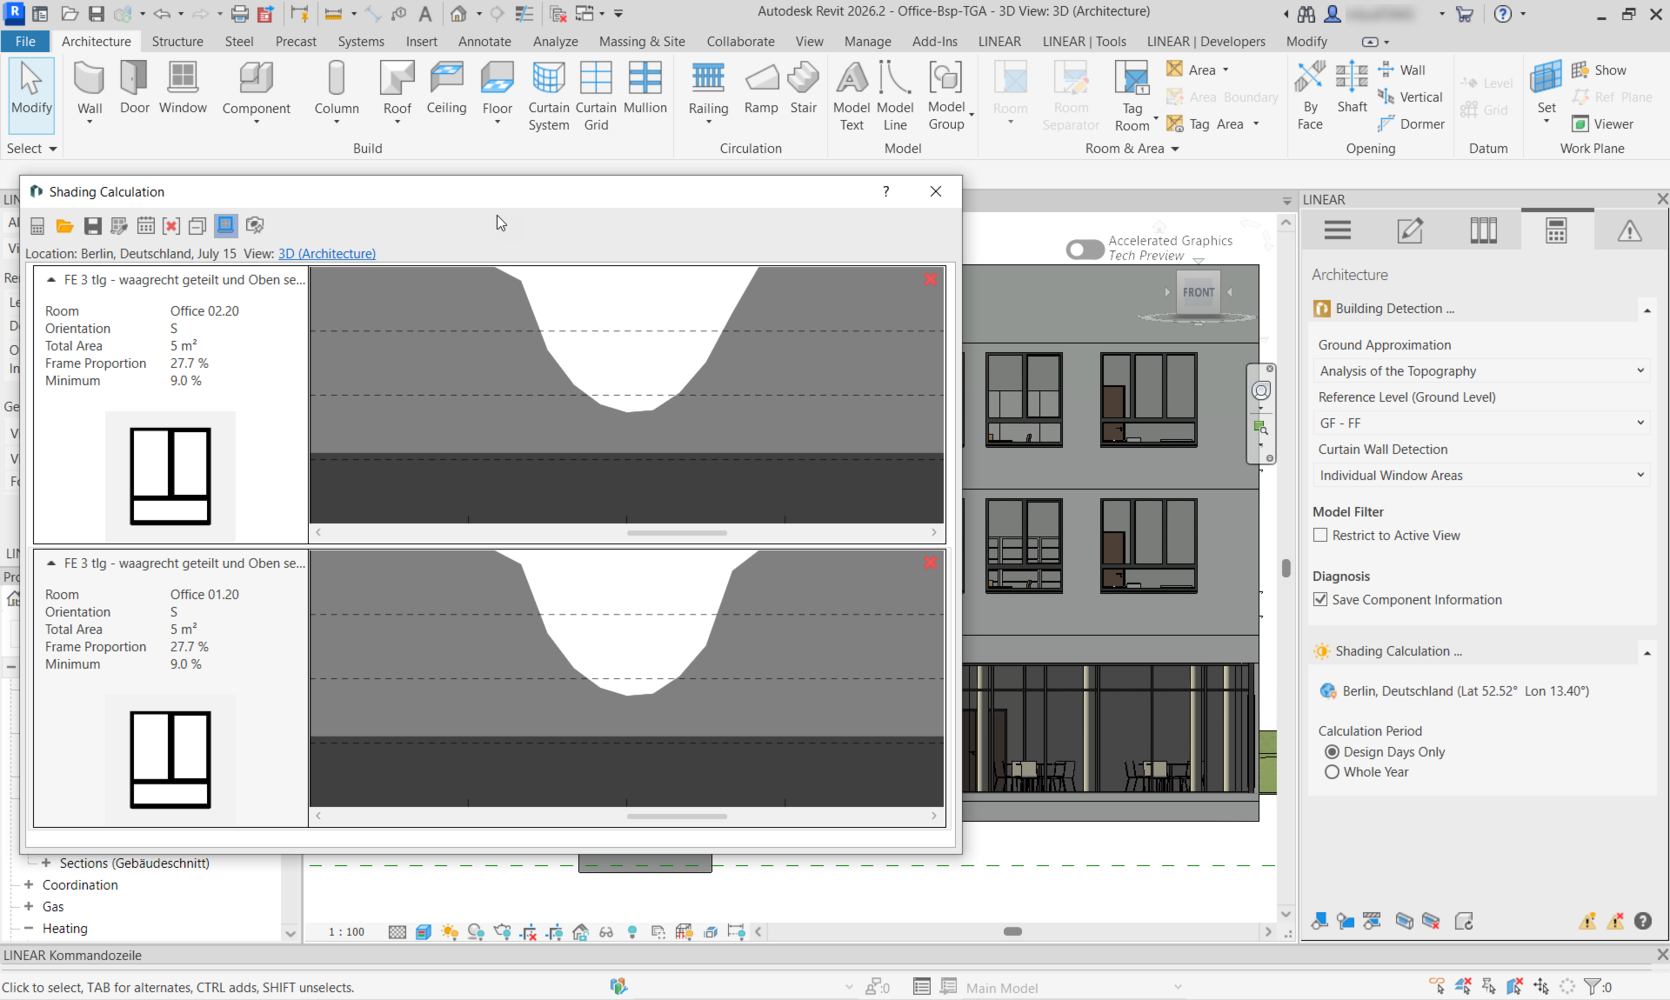Screen dimensions: 1670x1000
Task: Open the warnings triangle tab in LINEAR panel
Action: pos(1629,231)
